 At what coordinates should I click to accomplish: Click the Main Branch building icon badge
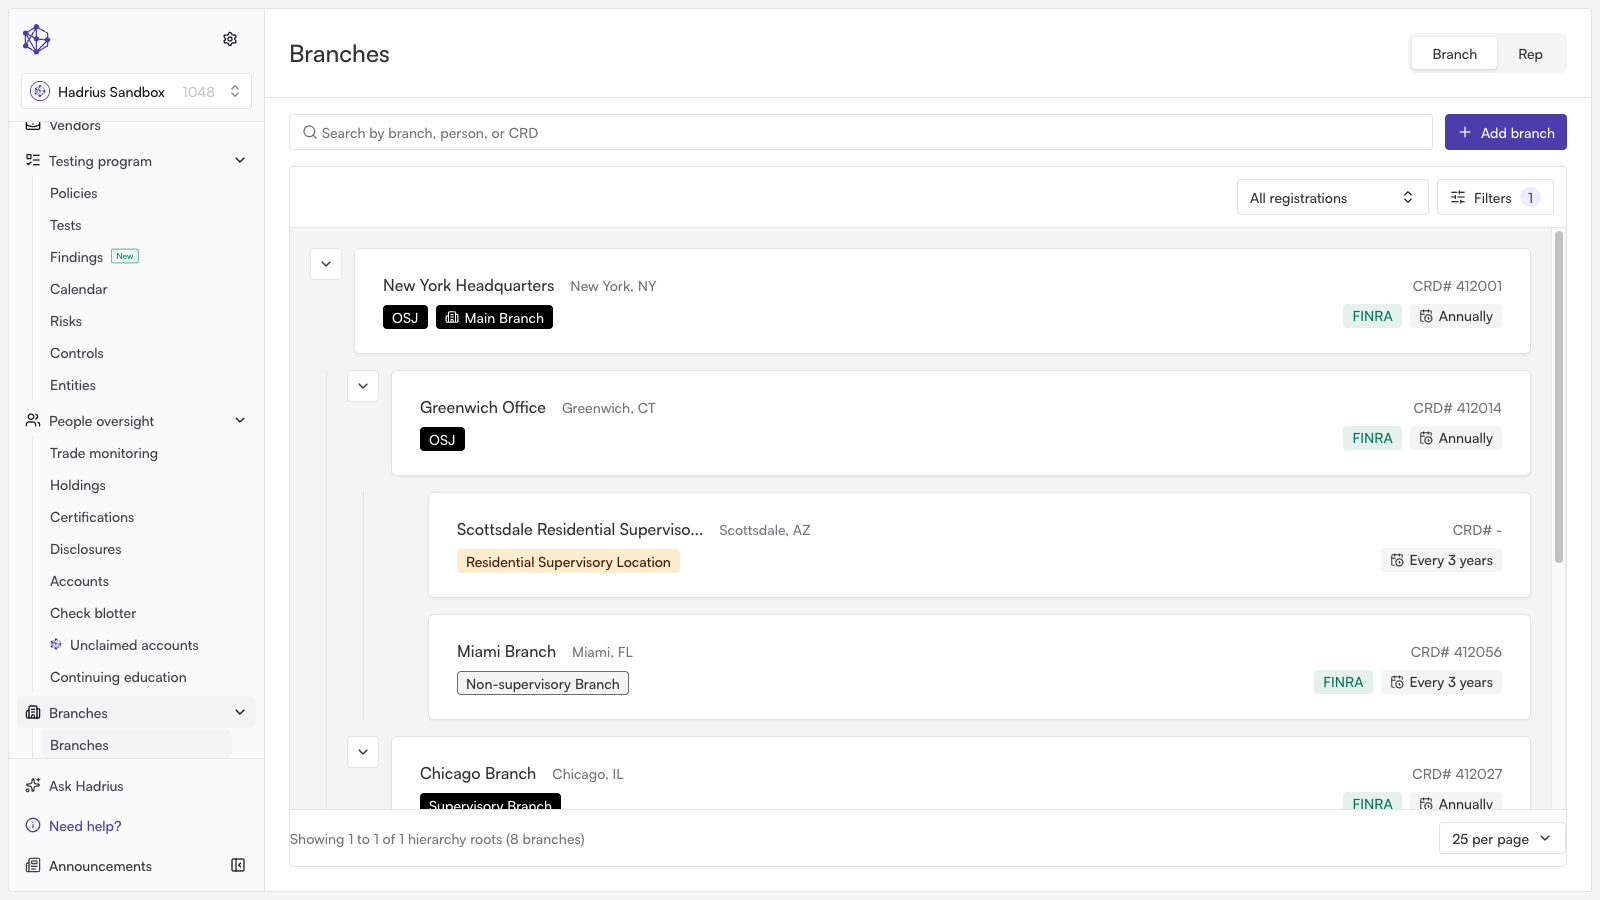point(452,317)
